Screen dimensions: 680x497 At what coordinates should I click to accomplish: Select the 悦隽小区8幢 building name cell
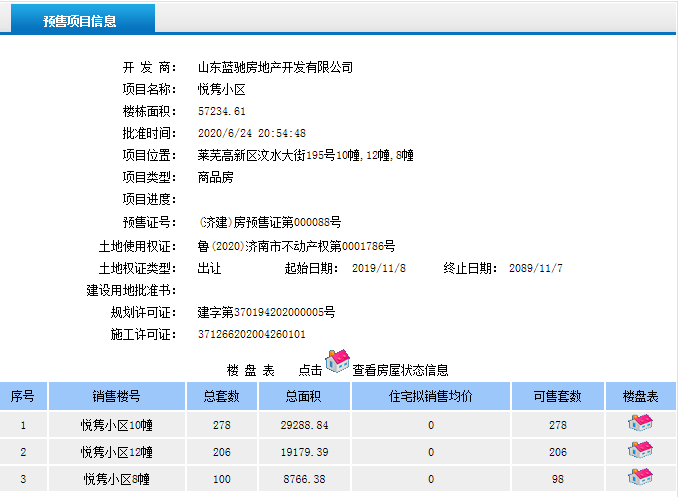pyautogui.click(x=117, y=479)
